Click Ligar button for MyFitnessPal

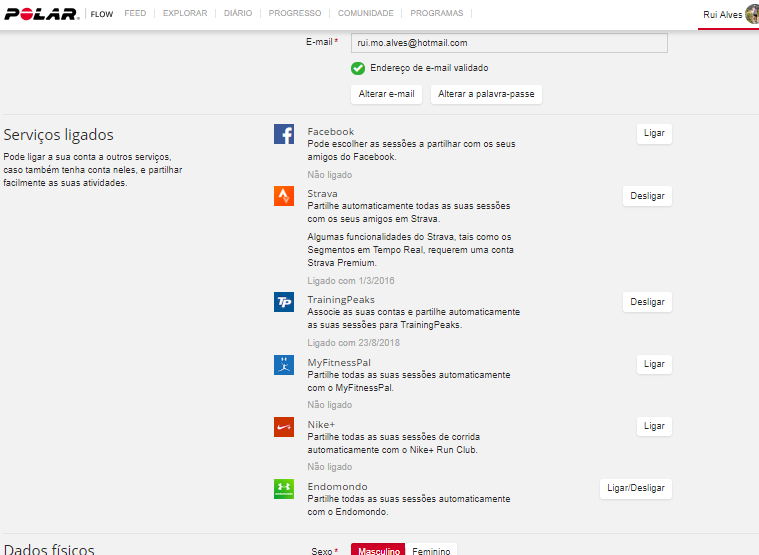[654, 364]
